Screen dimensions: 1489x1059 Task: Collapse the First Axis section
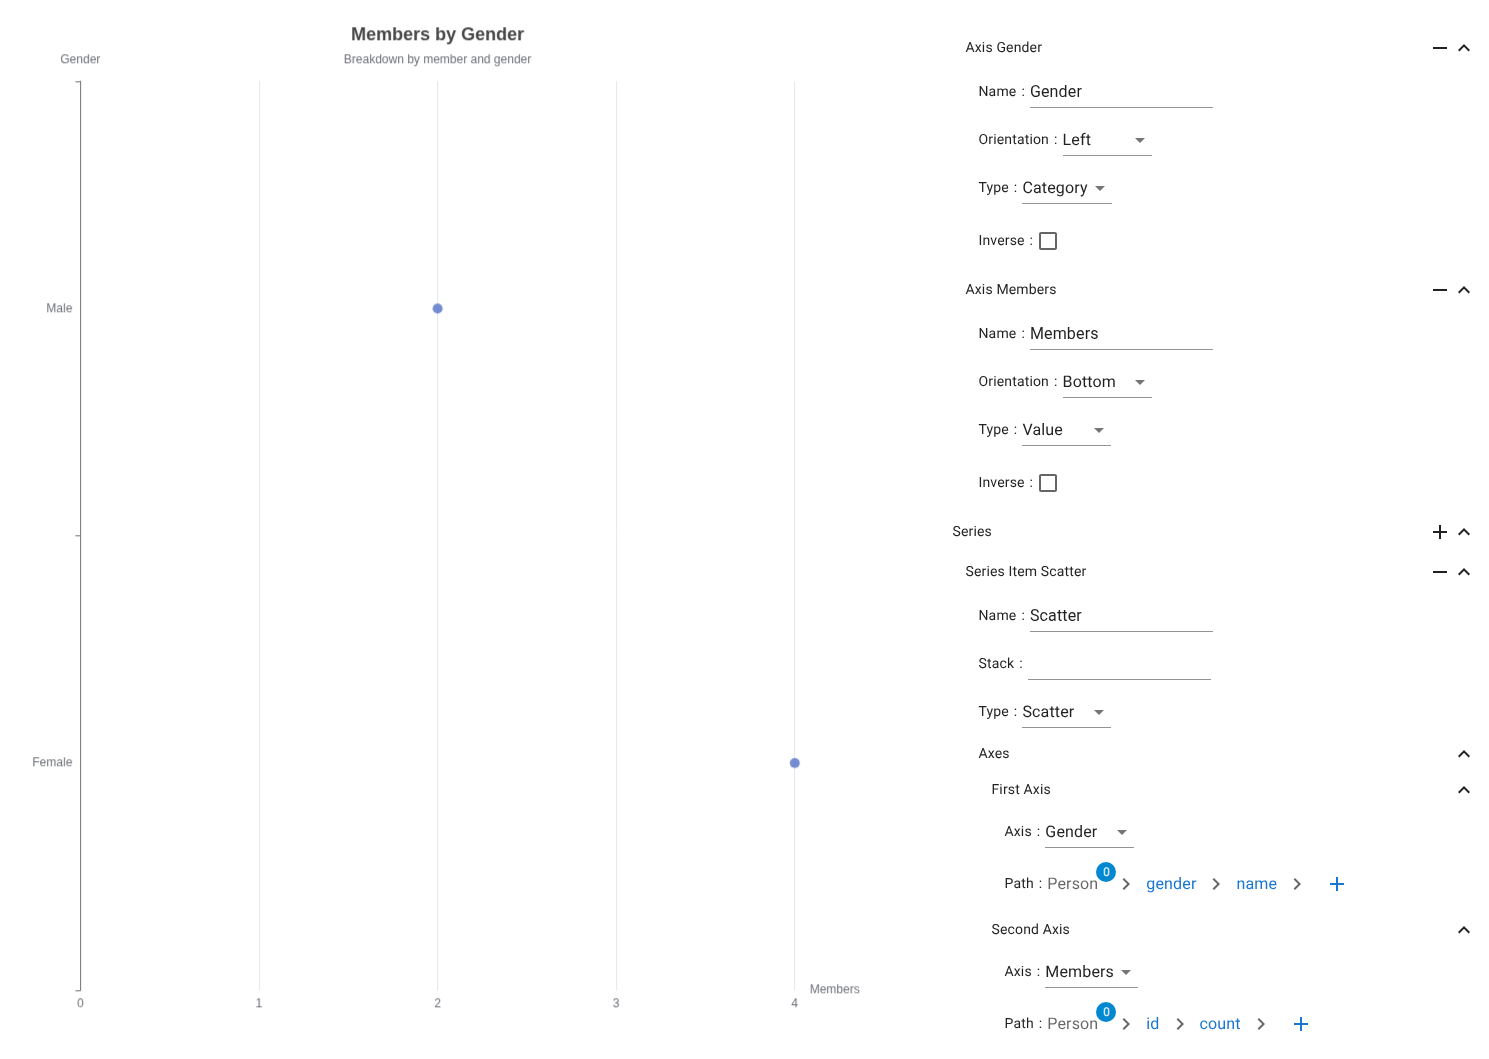pyautogui.click(x=1463, y=790)
